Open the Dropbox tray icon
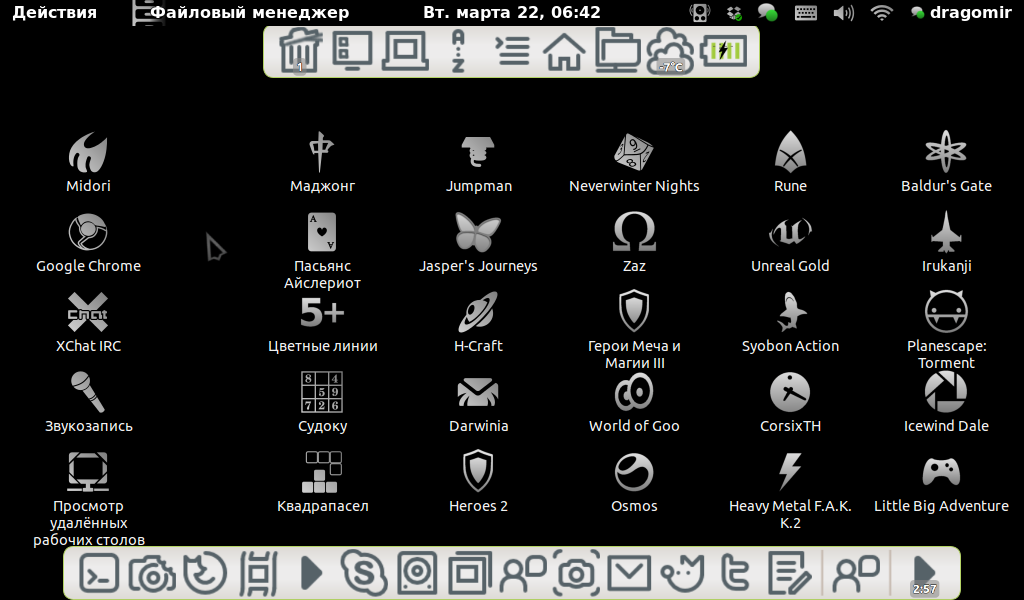 click(734, 12)
